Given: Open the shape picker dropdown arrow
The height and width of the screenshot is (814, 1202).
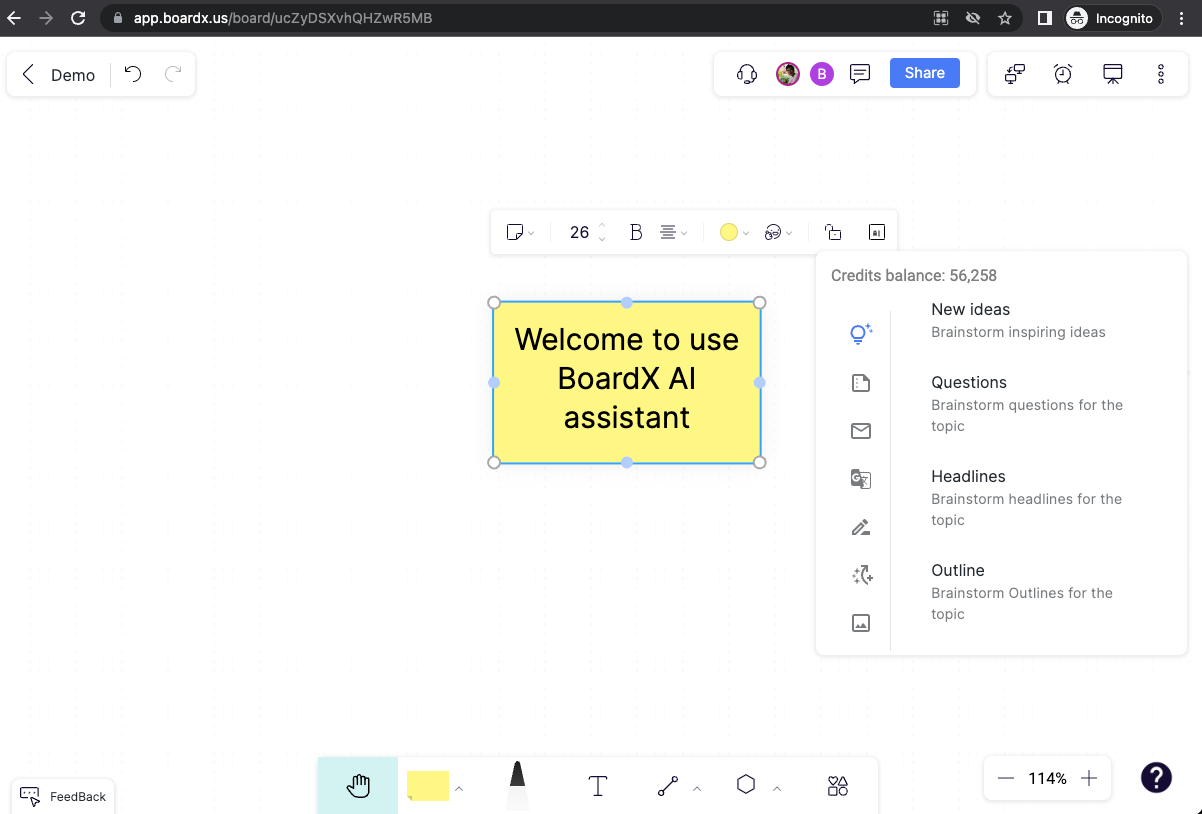Looking at the screenshot, I should click(x=775, y=789).
